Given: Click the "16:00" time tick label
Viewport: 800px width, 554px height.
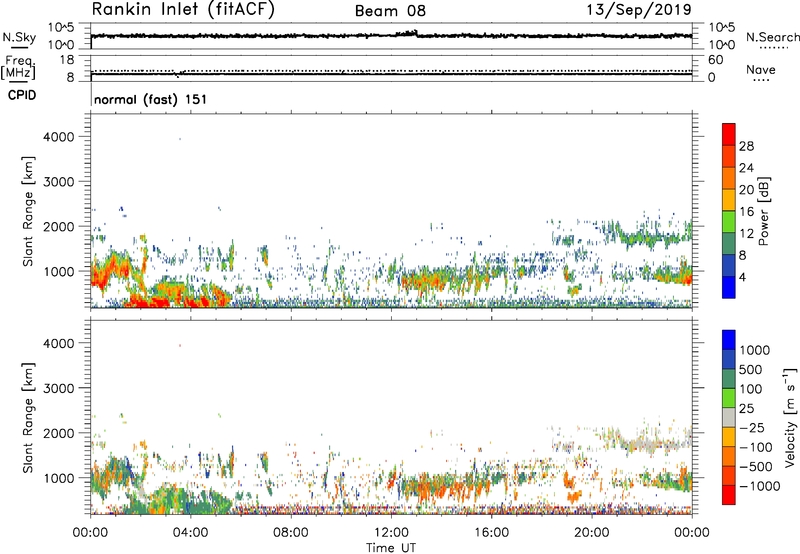Looking at the screenshot, I should [491, 533].
